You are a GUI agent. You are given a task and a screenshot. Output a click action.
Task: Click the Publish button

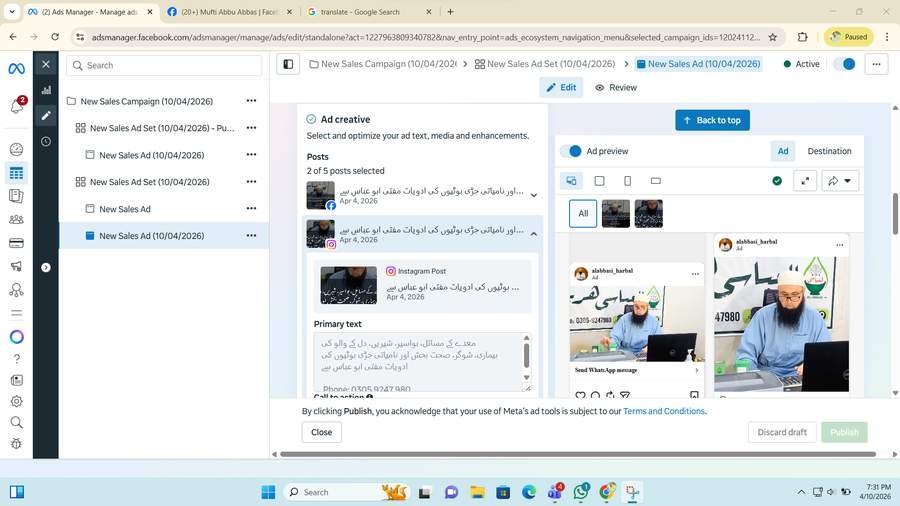coord(844,432)
